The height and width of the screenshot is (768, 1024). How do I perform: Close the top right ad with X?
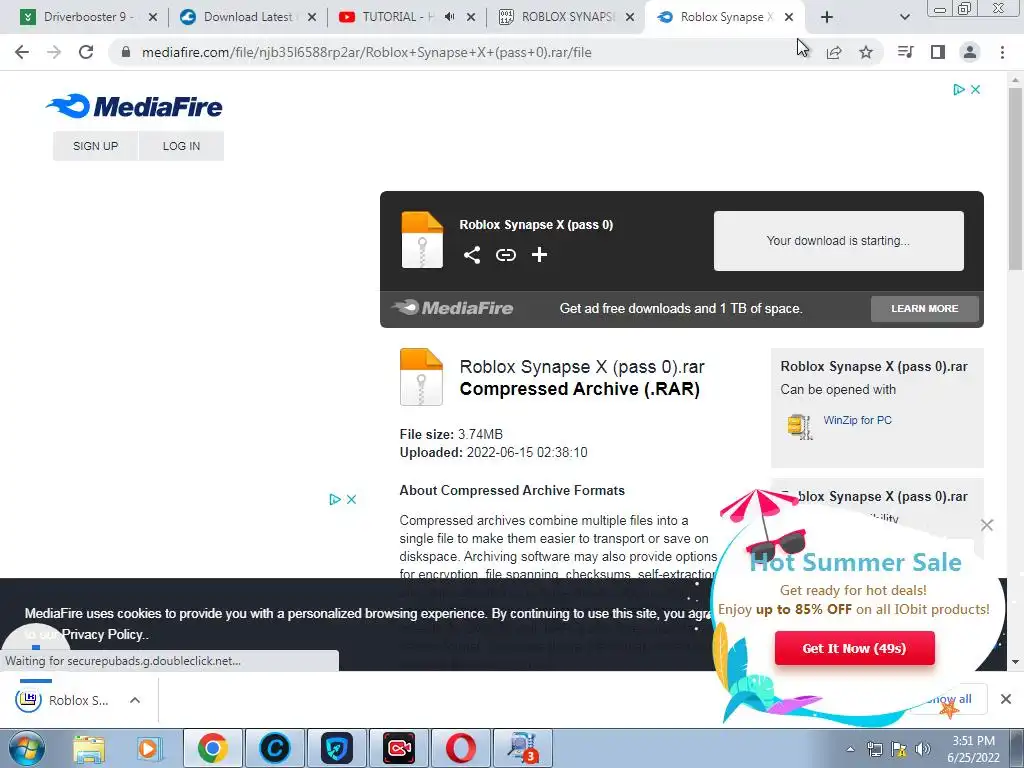pyautogui.click(x=976, y=89)
